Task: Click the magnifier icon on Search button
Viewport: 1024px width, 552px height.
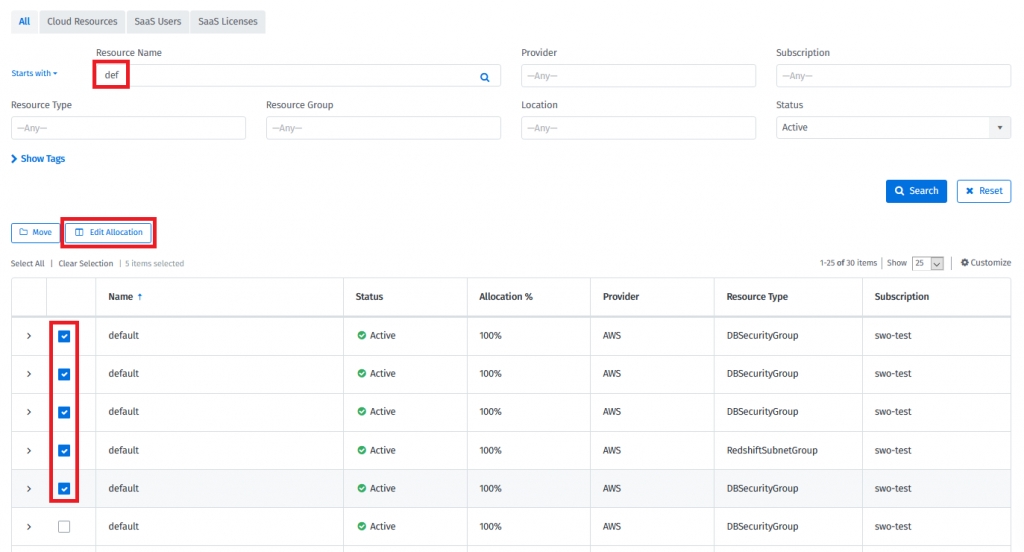Action: click(900, 191)
